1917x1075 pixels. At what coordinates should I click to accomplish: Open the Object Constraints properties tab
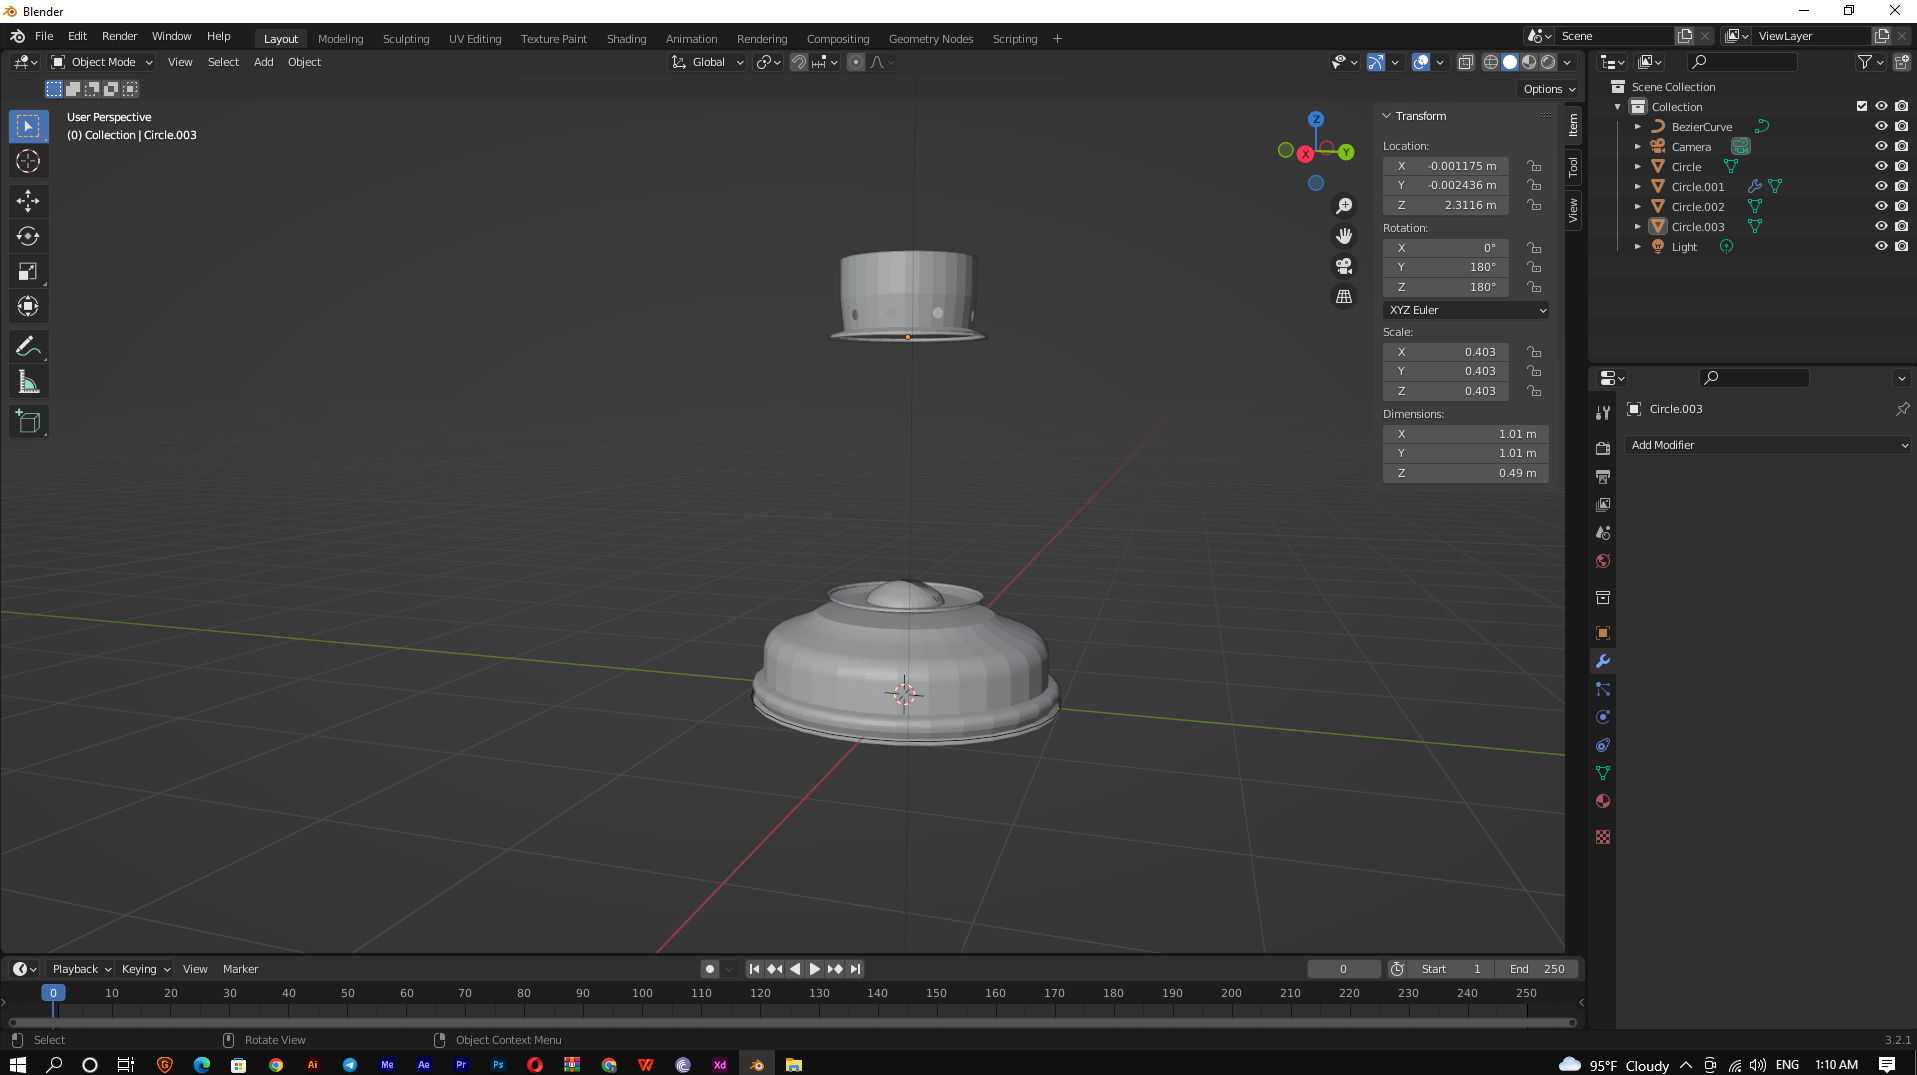point(1603,745)
